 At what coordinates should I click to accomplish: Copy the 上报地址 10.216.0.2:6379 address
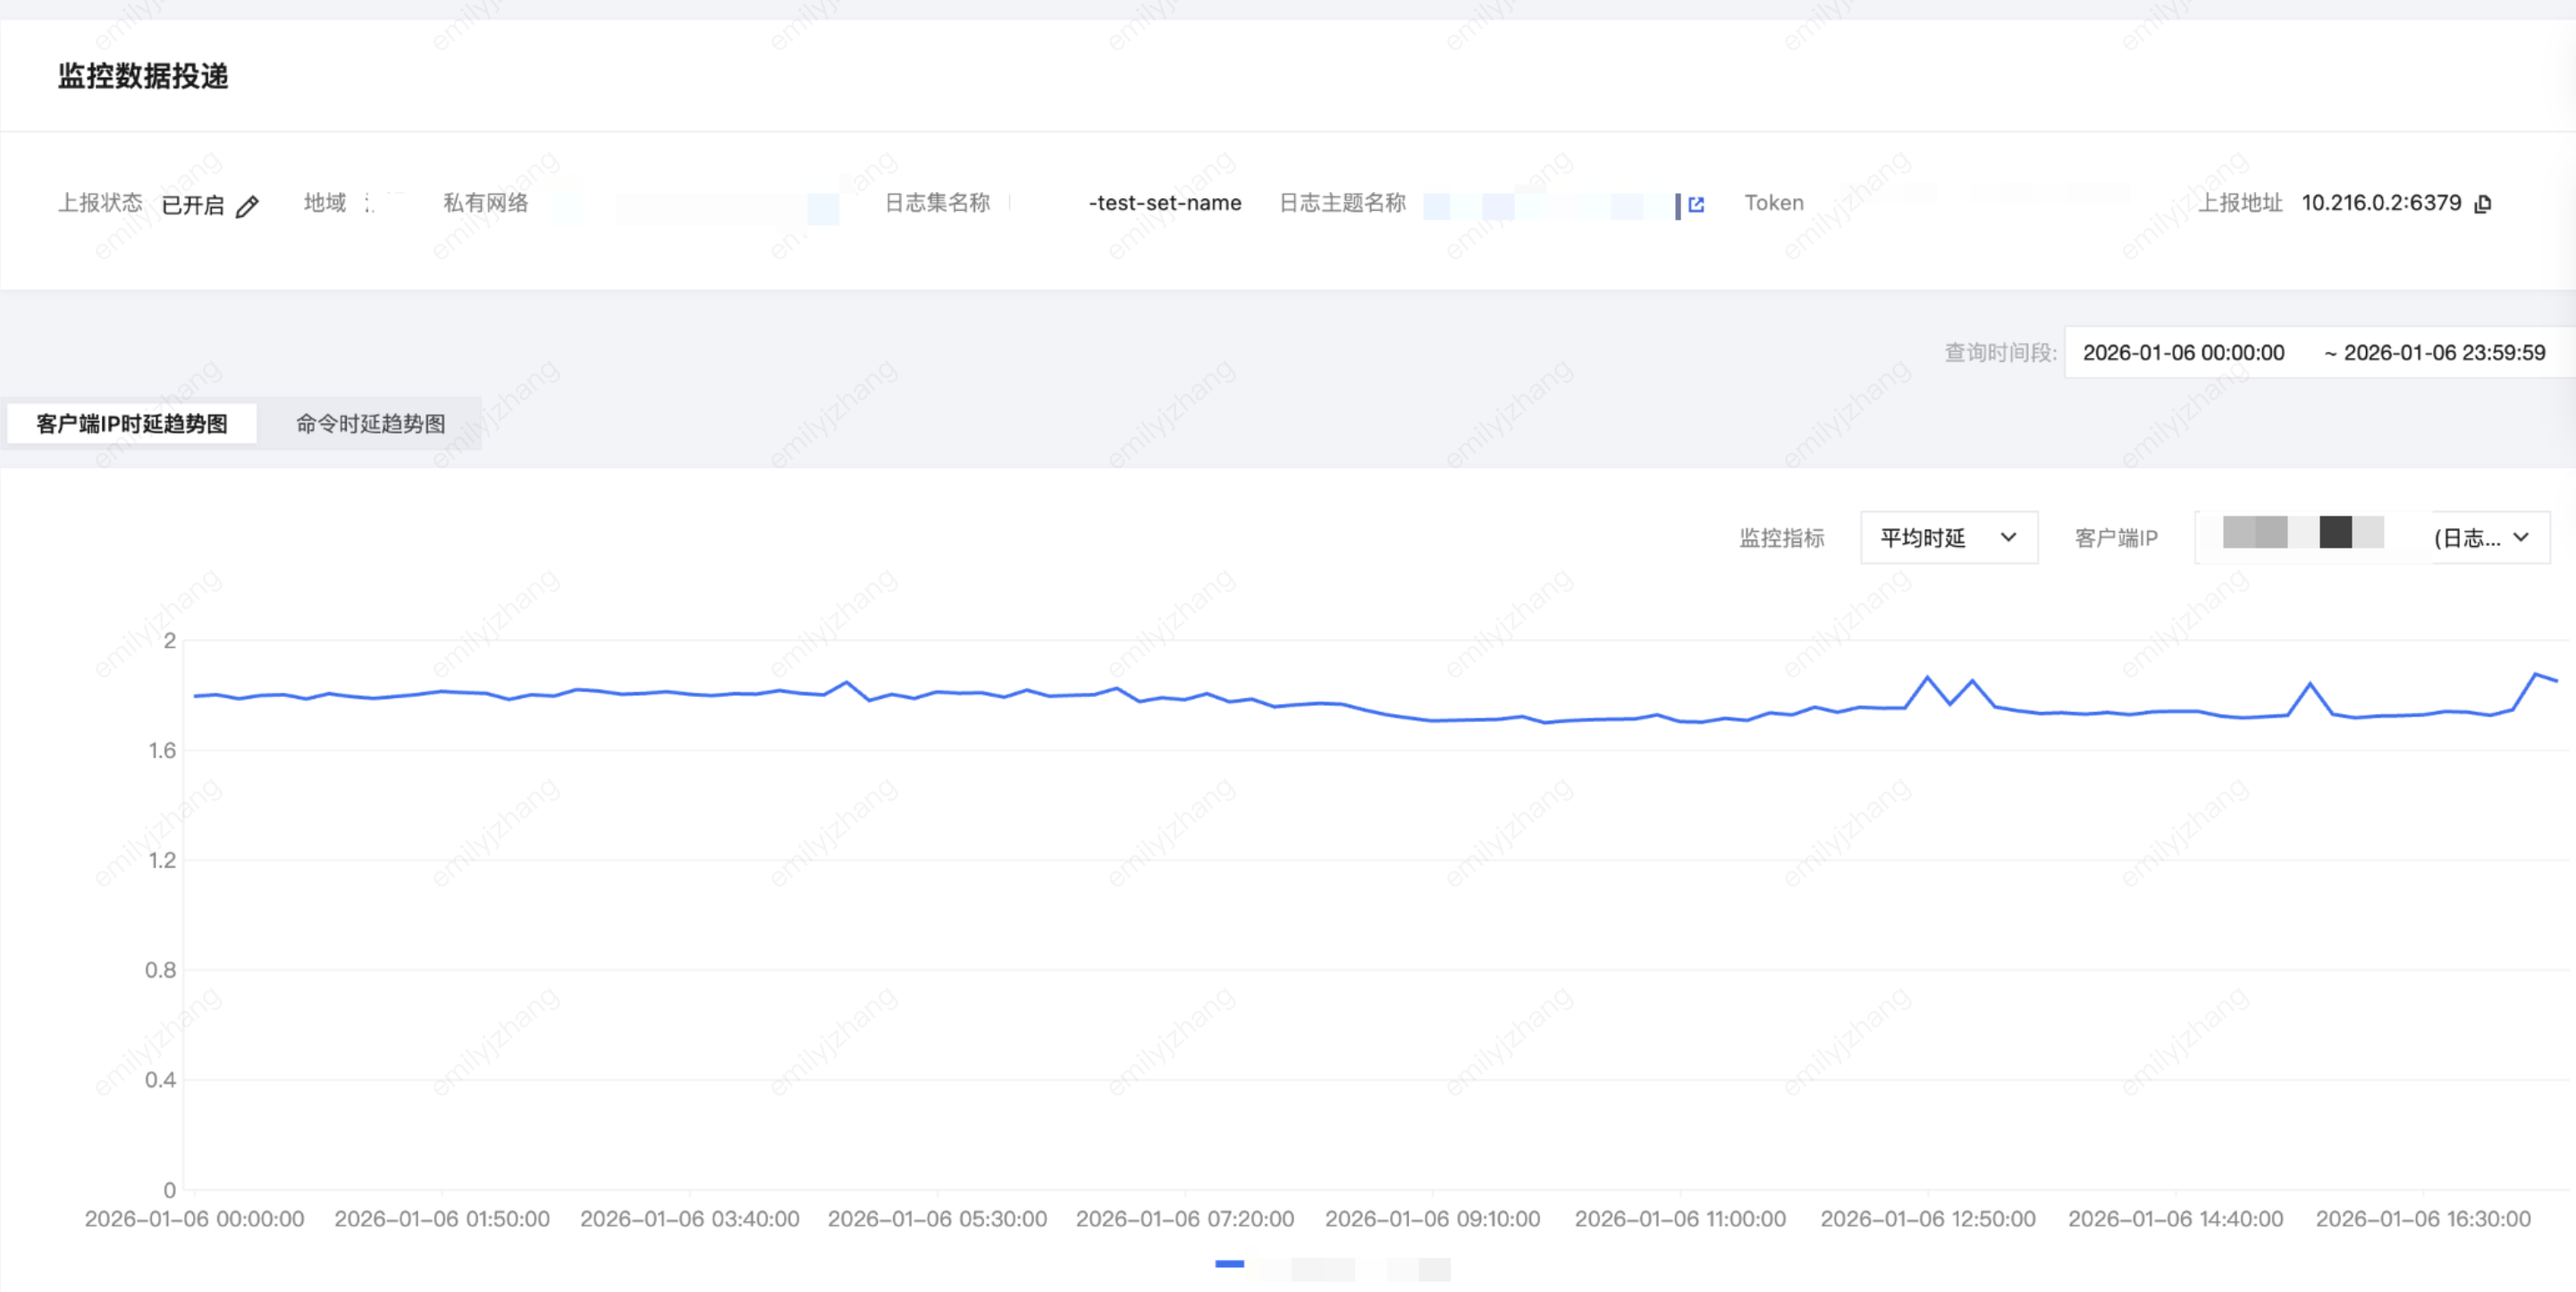tap(2483, 204)
